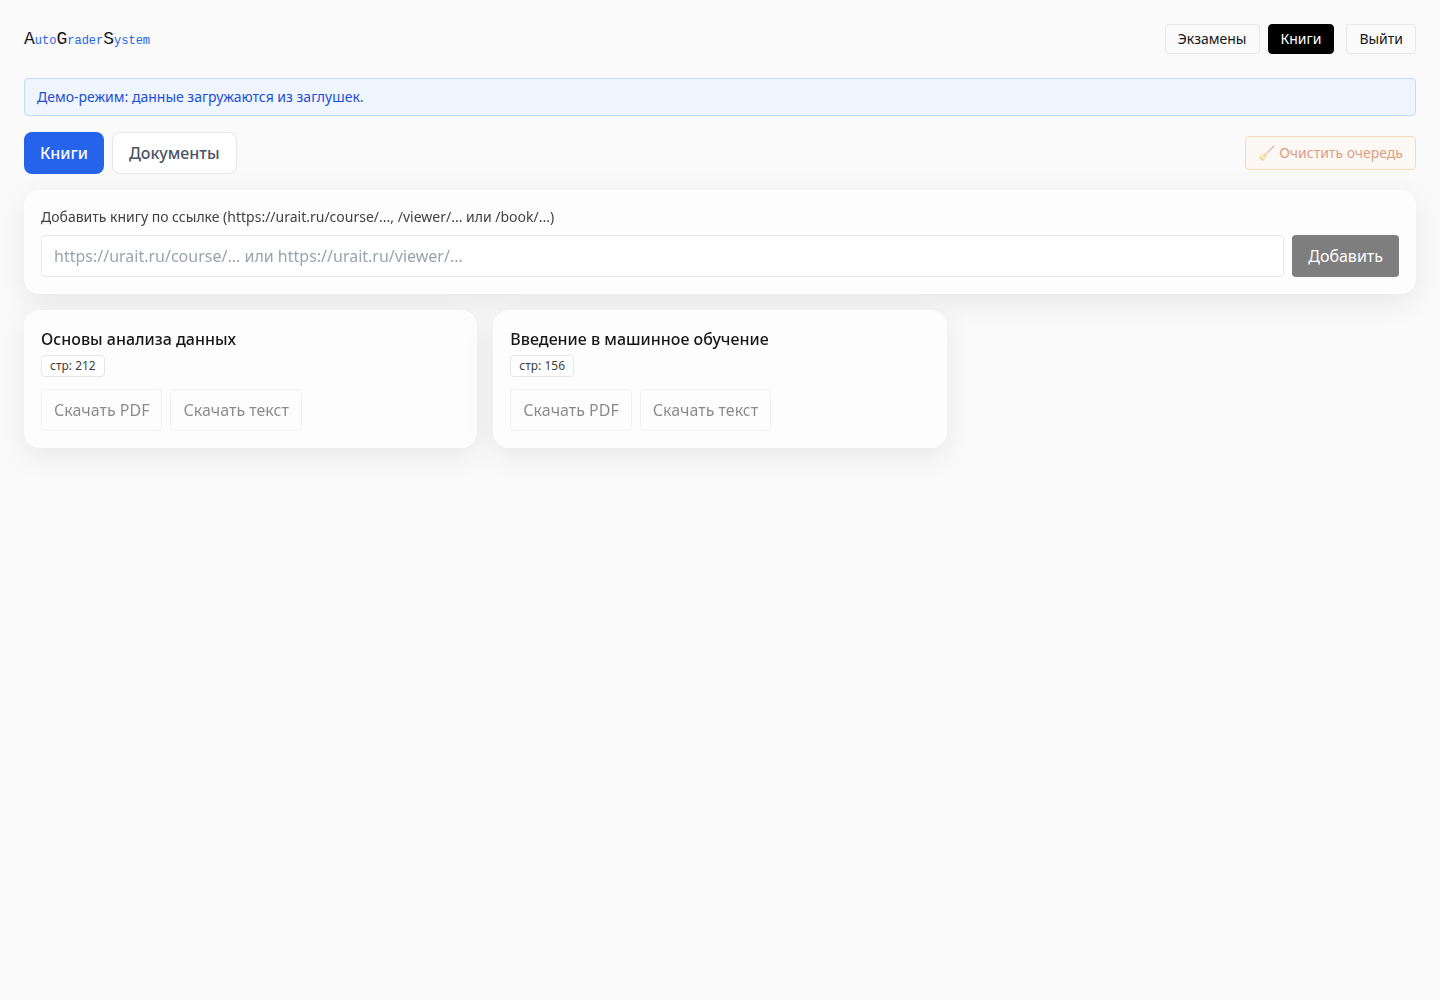The height and width of the screenshot is (1000, 1440).
Task: Download PDF for Основы анализа данных
Action: 102,410
